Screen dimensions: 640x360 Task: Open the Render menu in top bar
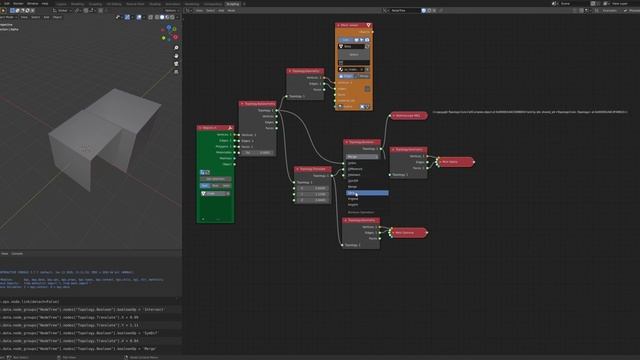(18, 4)
